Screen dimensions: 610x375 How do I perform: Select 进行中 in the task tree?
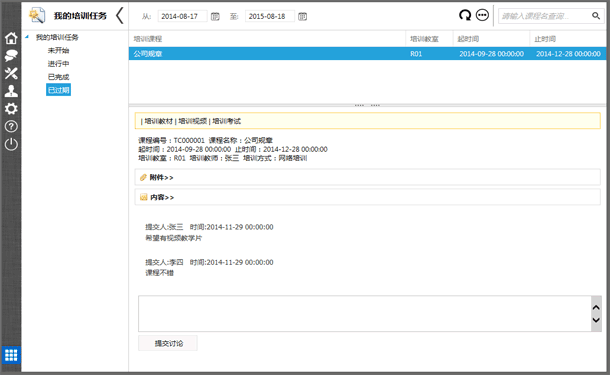coord(58,64)
